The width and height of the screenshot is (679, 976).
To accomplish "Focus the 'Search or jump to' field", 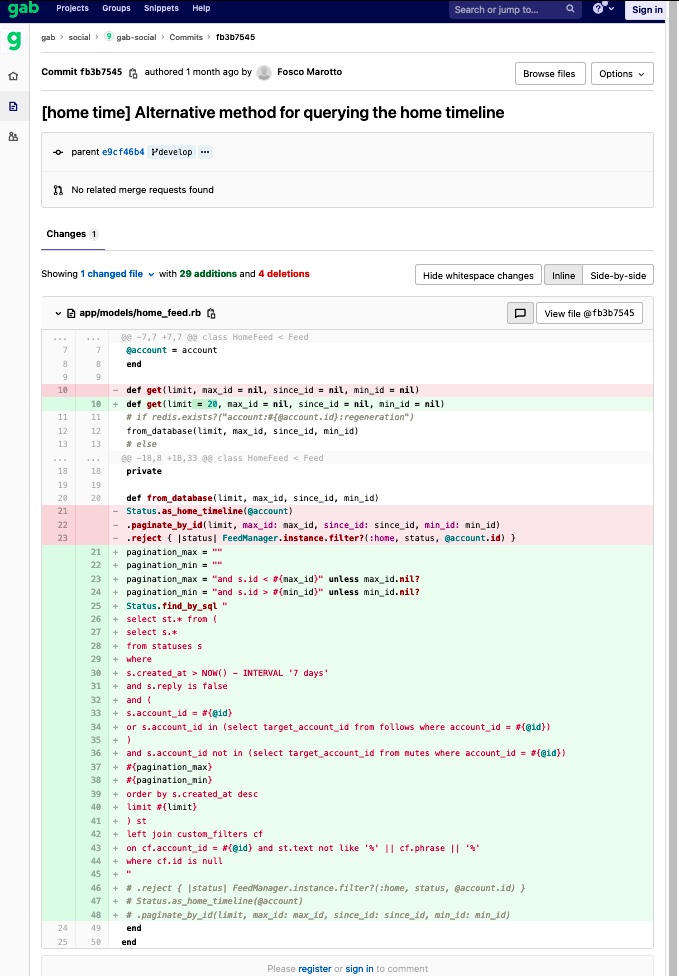I will 510,9.
